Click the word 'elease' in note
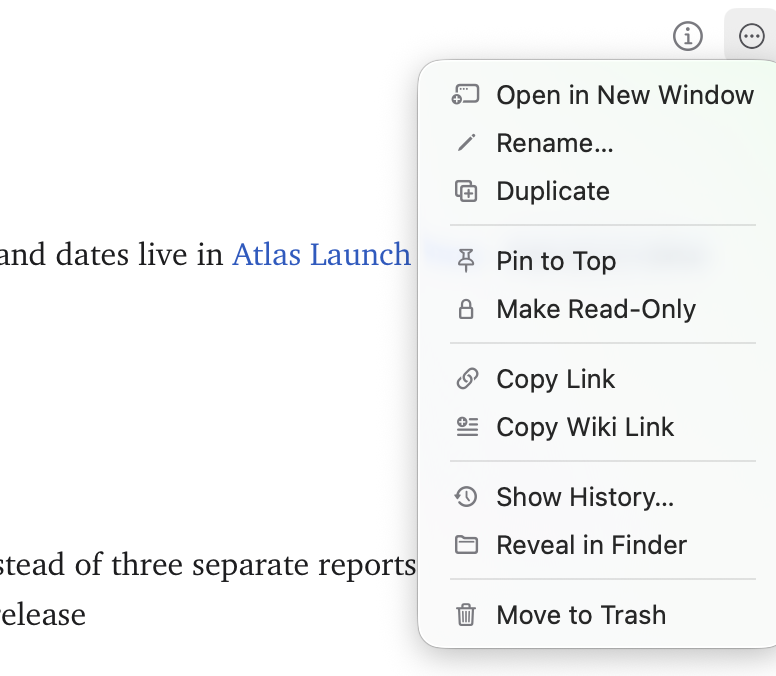 [x=43, y=615]
